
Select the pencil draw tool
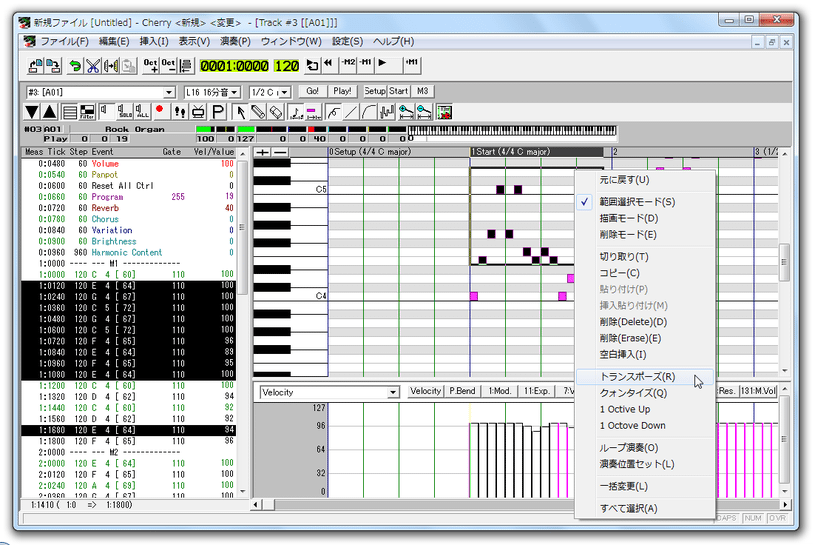[258, 112]
